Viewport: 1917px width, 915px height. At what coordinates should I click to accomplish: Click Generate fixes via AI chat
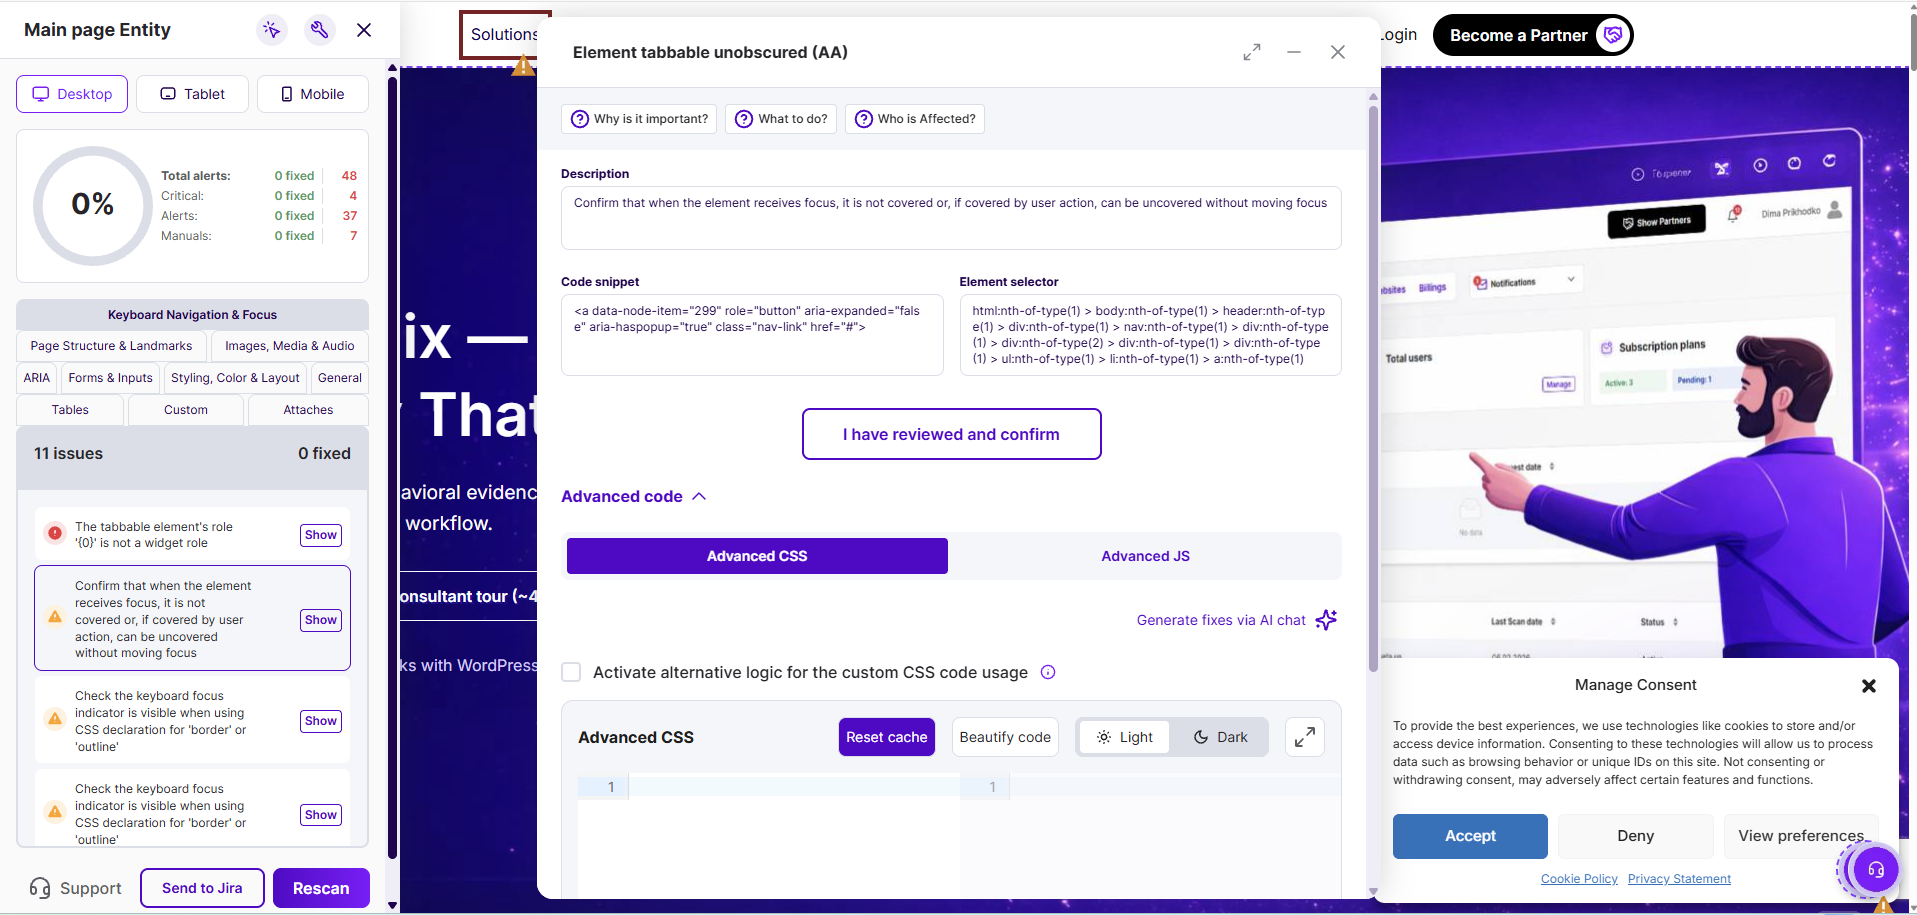pyautogui.click(x=1221, y=620)
